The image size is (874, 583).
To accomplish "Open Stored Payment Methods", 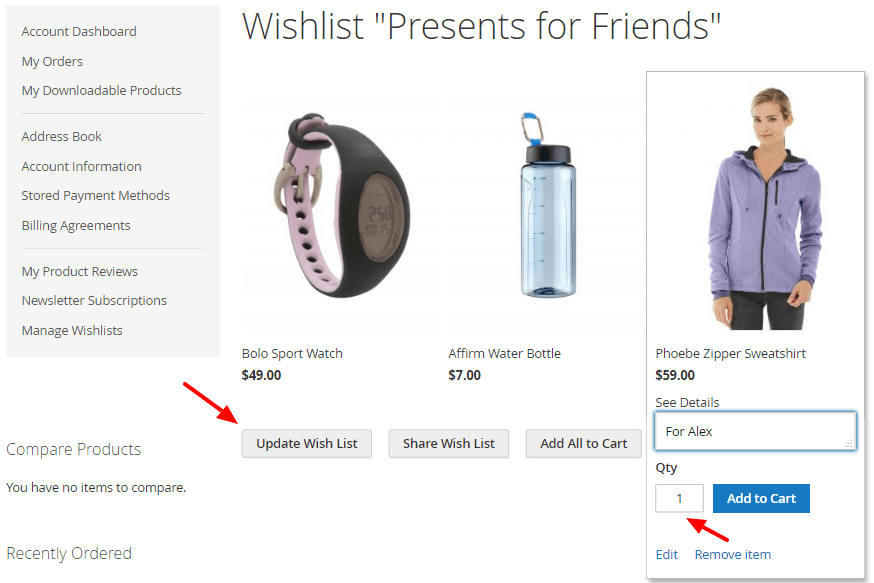I will (x=95, y=195).
